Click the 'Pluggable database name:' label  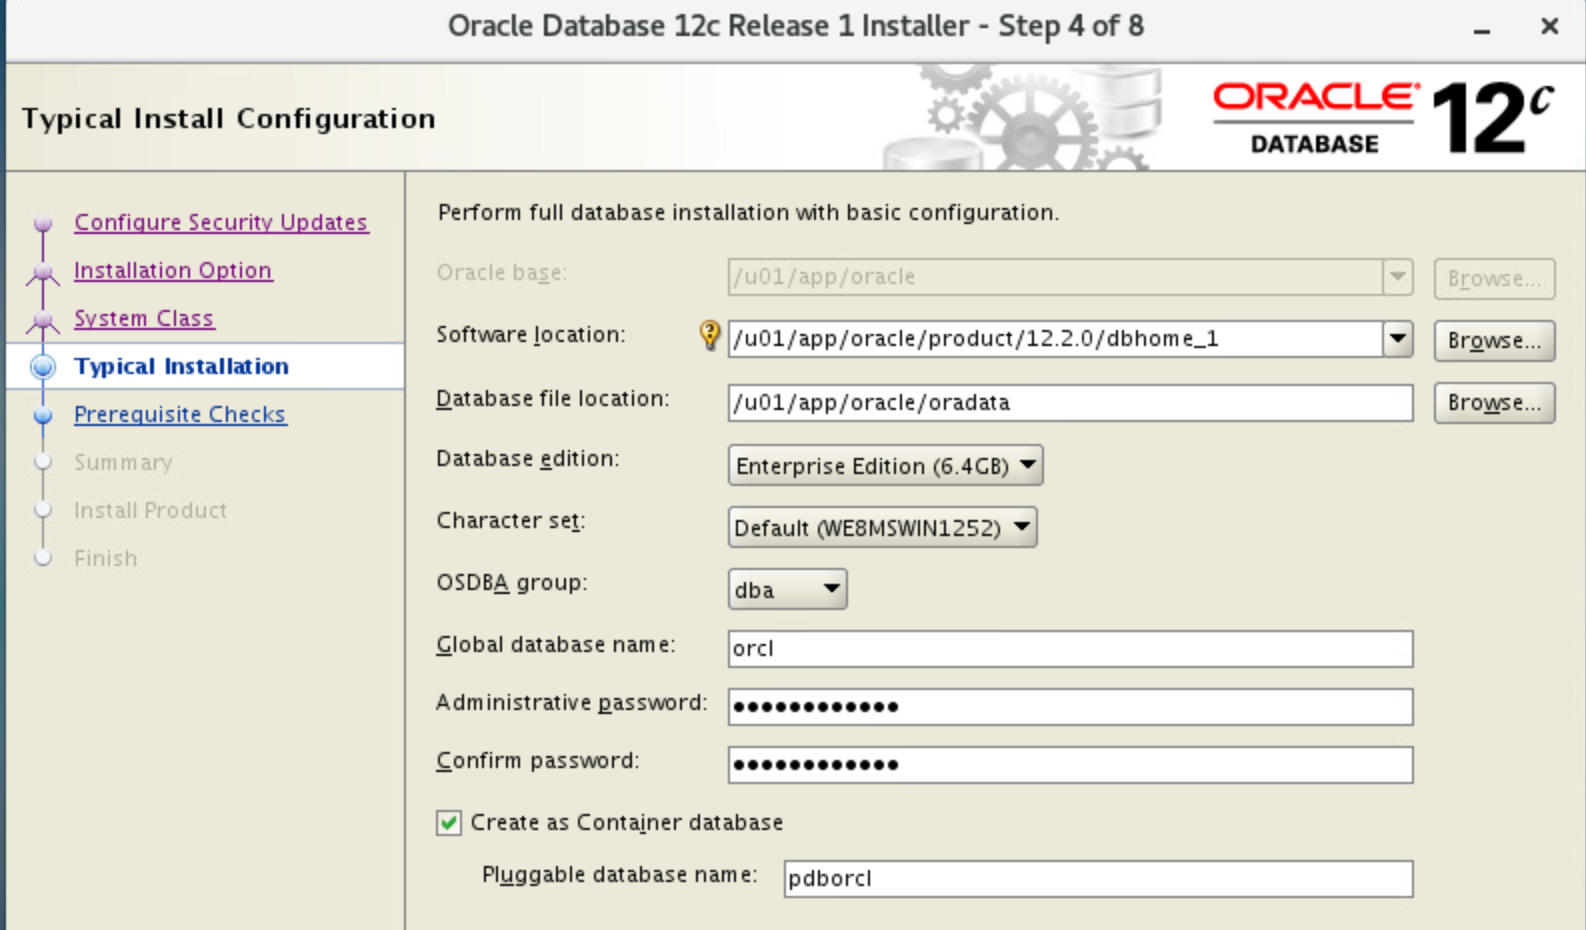[619, 875]
